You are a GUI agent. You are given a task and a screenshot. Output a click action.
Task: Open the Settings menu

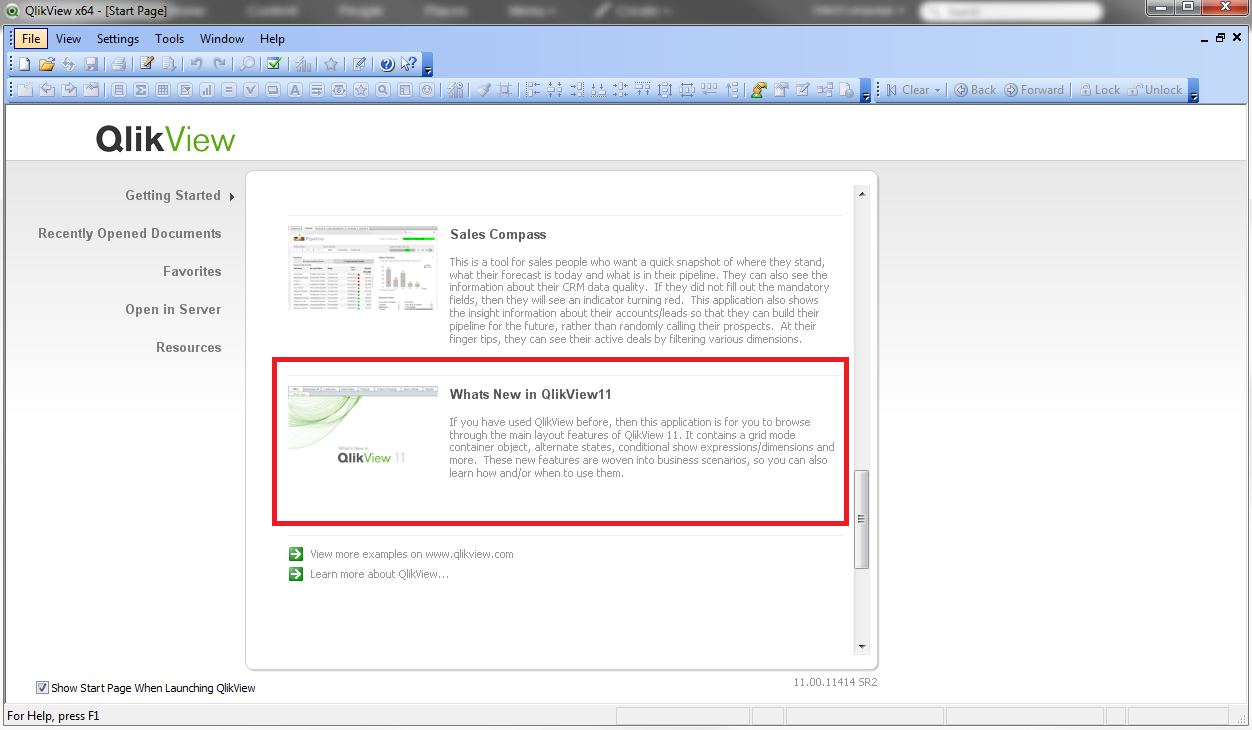tap(118, 39)
